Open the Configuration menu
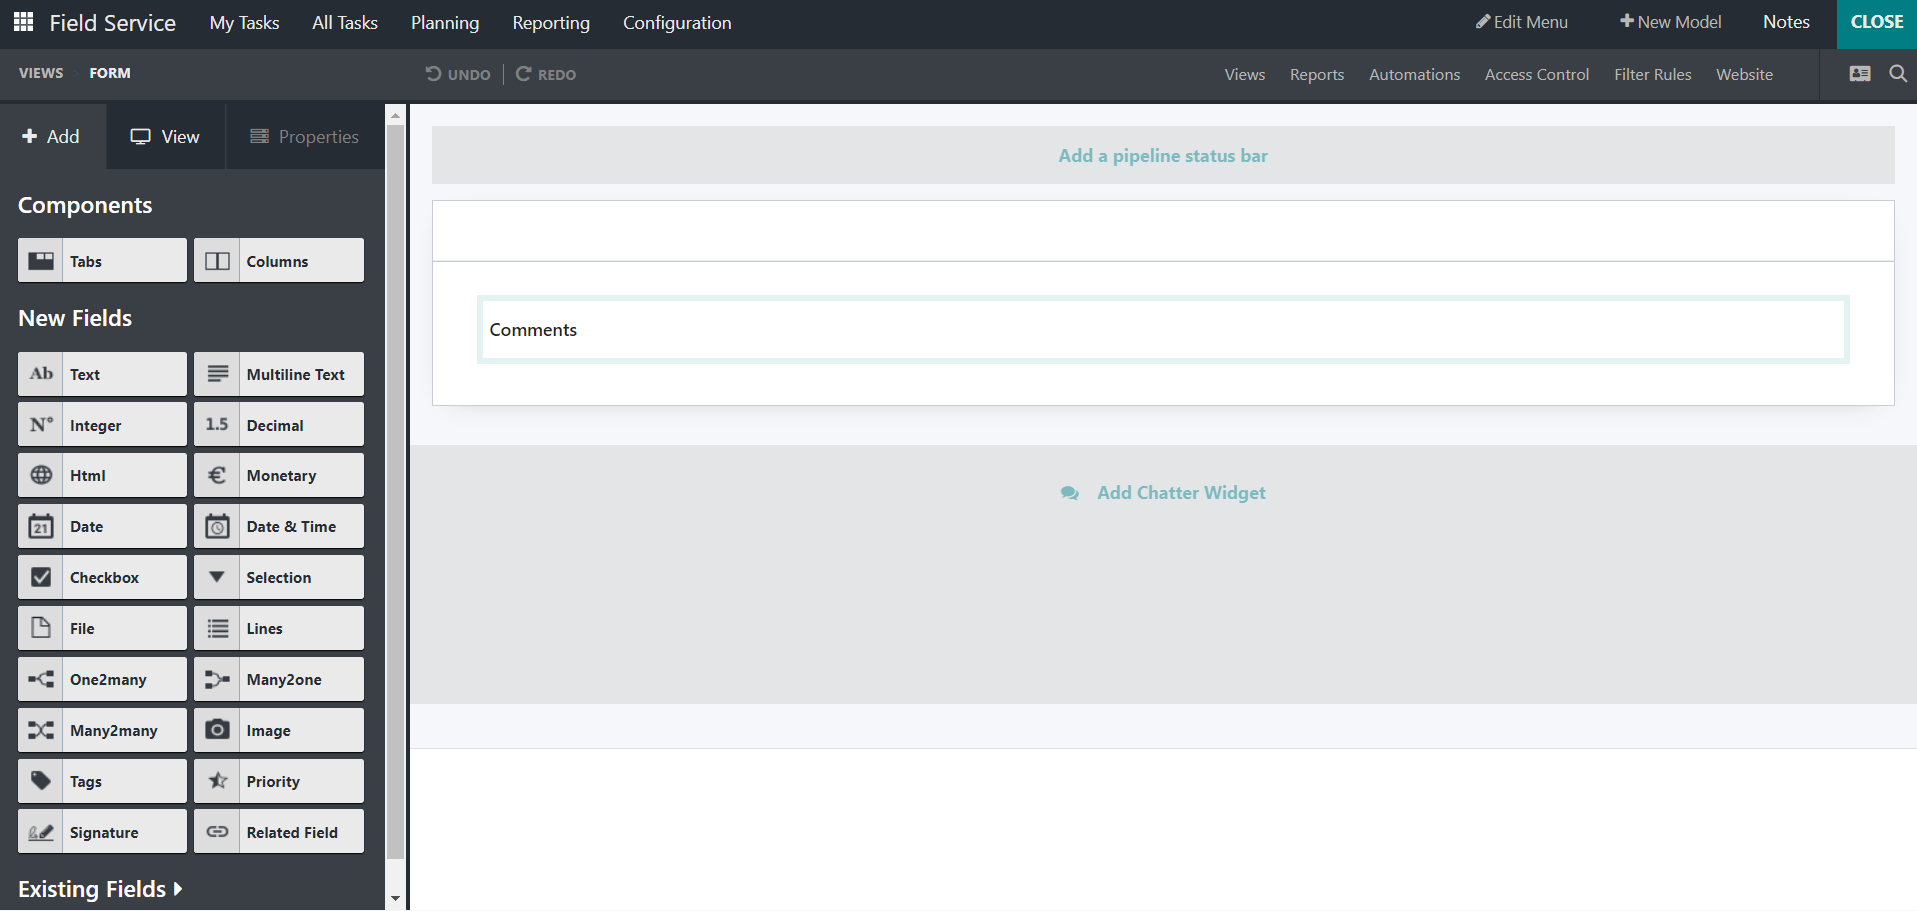 tap(677, 22)
